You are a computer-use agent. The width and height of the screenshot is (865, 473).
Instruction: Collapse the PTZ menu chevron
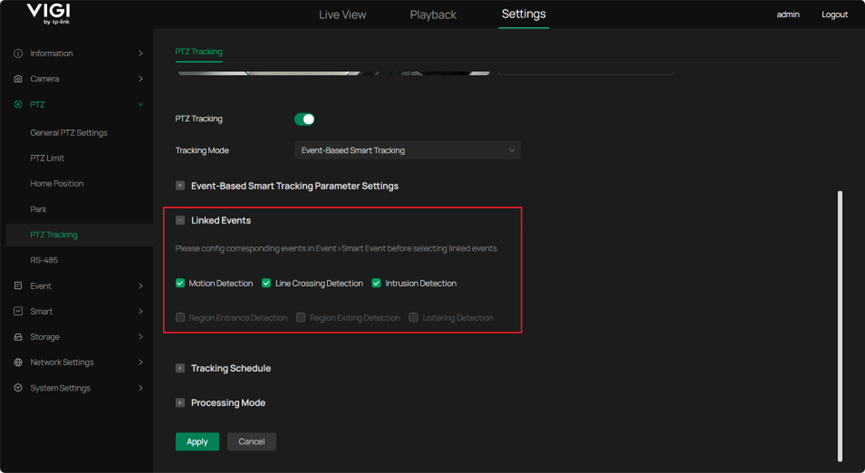141,104
